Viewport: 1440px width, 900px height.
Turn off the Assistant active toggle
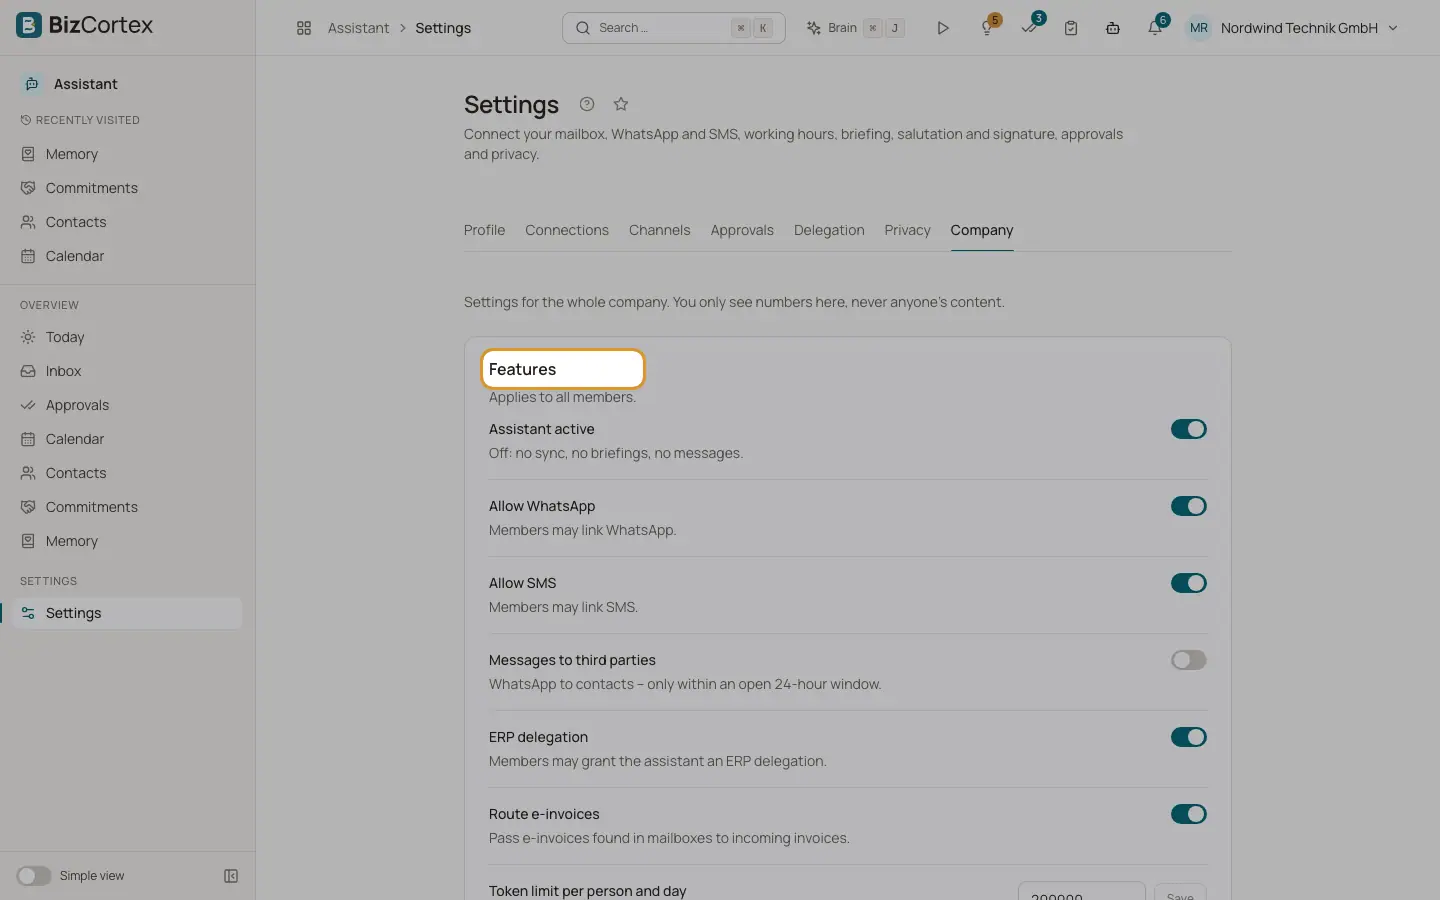1189,429
